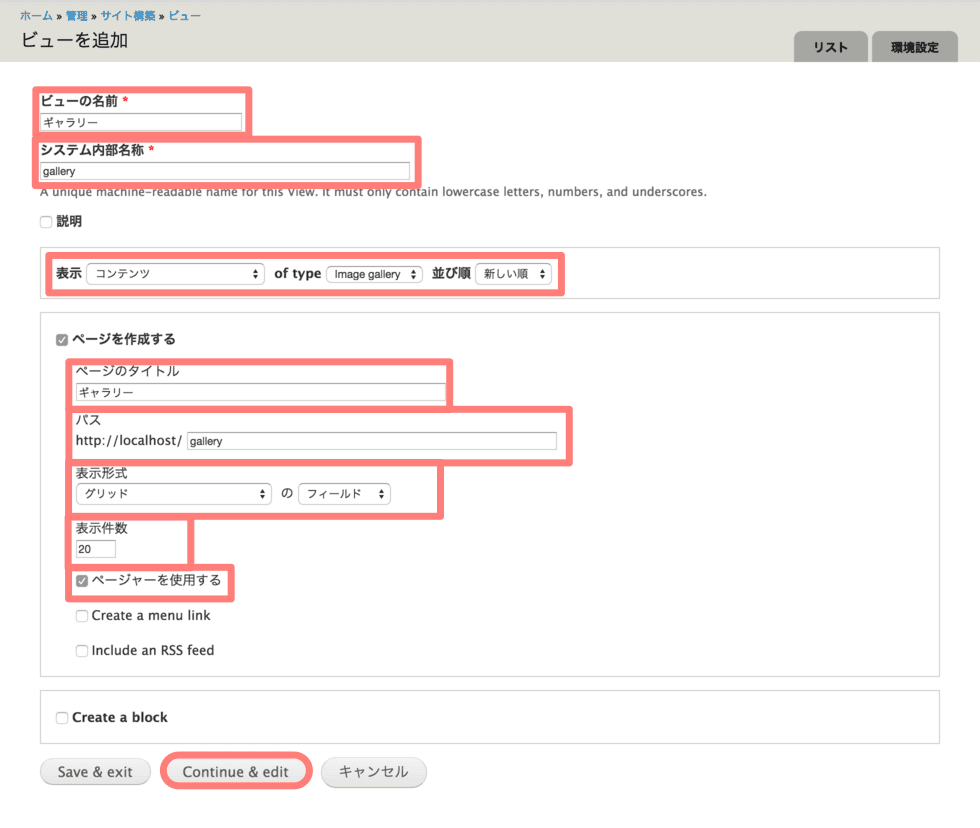
Task: Click the Save & exit button
Action: [x=95, y=772]
